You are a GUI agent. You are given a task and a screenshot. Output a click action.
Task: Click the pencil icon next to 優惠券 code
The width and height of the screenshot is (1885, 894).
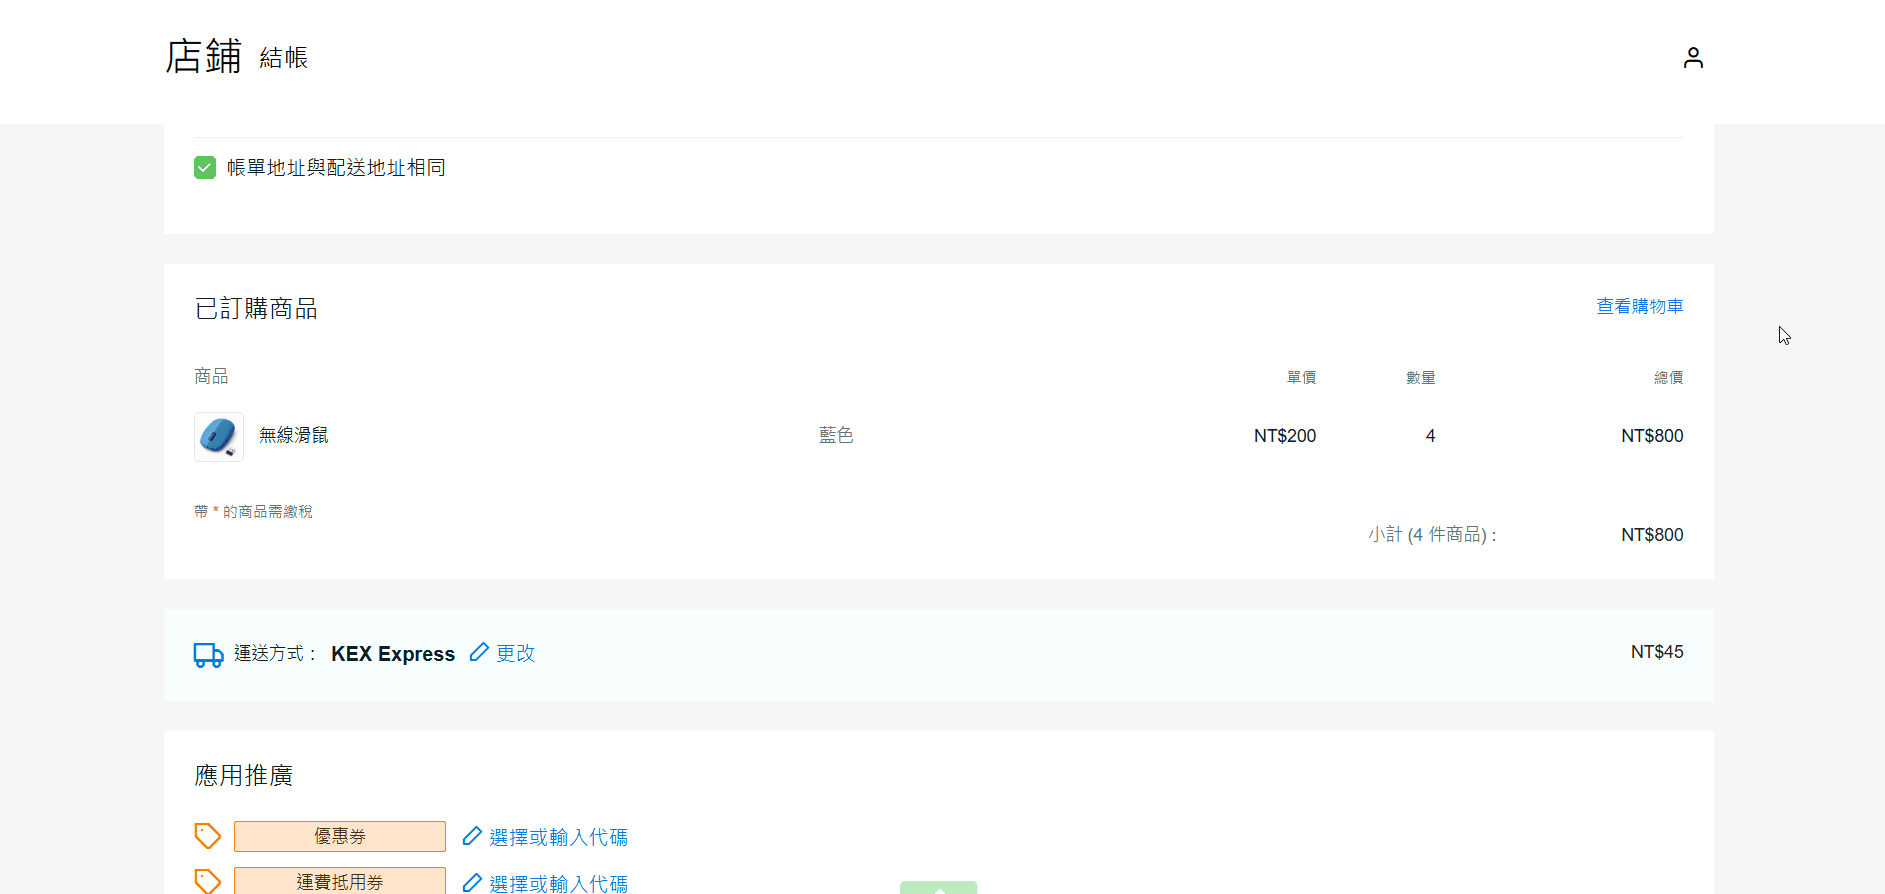coord(472,836)
